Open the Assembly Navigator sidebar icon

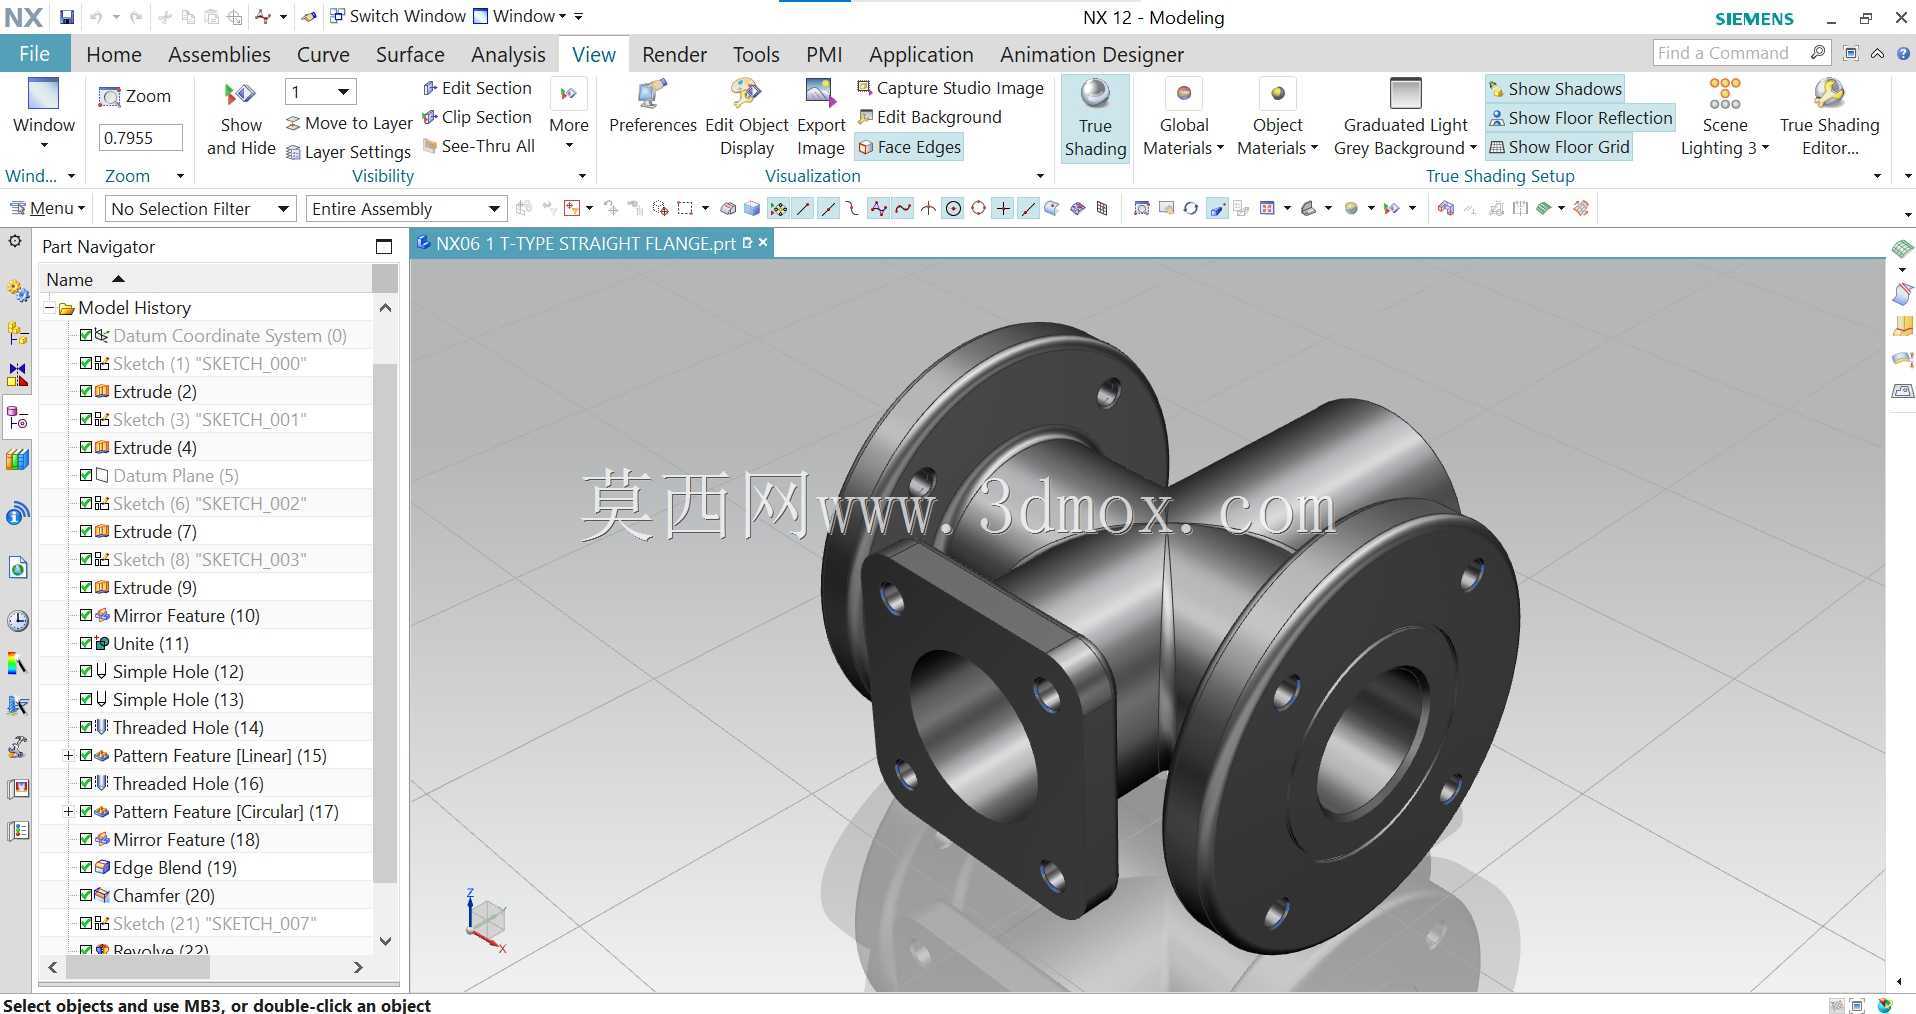[17, 333]
